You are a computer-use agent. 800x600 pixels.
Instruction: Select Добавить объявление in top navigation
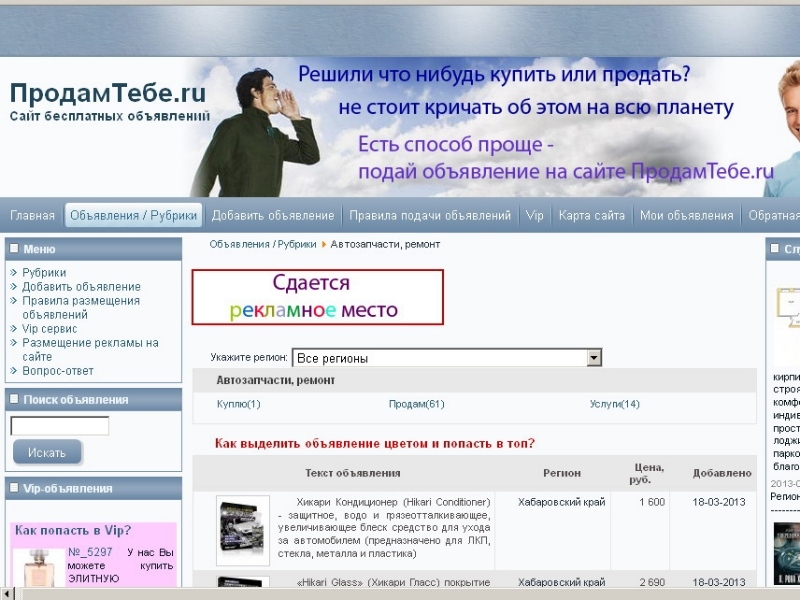pyautogui.click(x=273, y=215)
